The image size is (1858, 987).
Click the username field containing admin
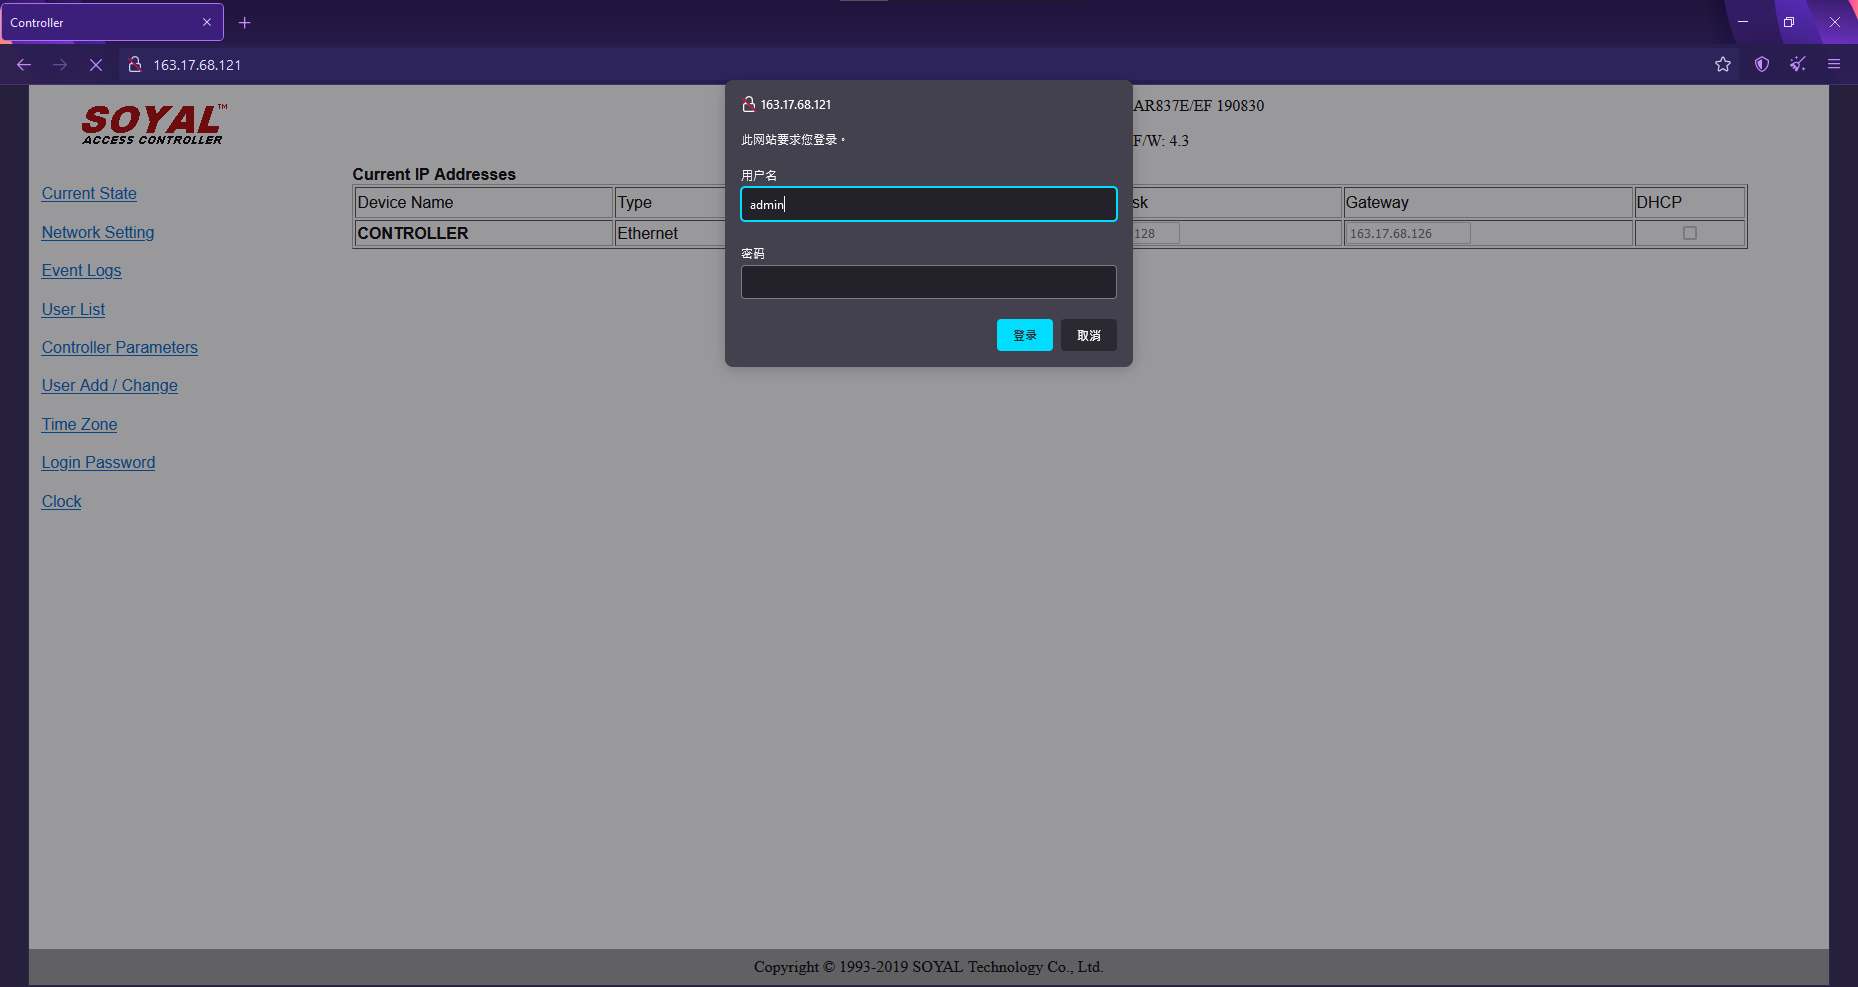coord(929,204)
